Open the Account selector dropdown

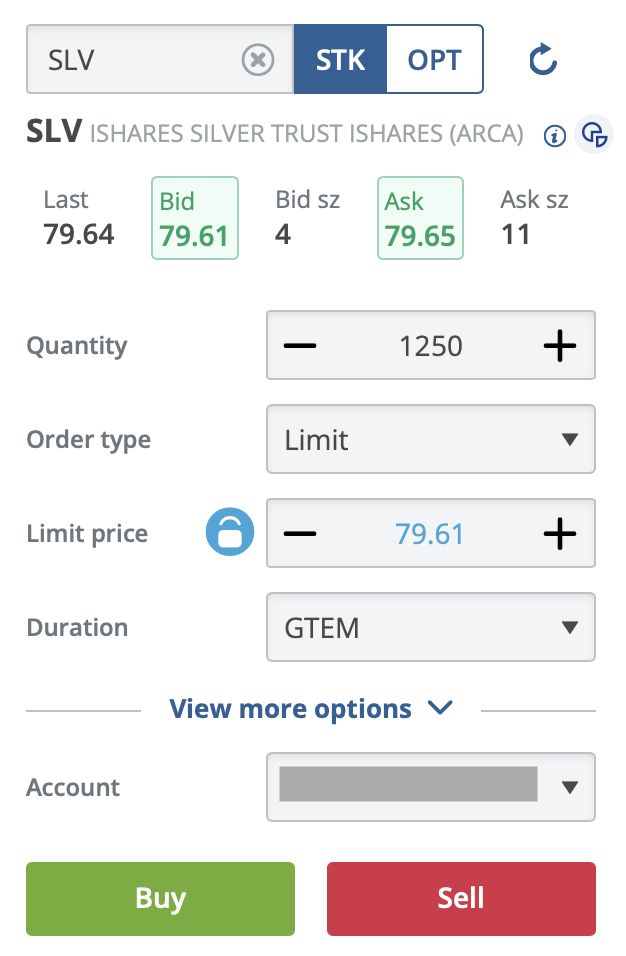[x=431, y=787]
